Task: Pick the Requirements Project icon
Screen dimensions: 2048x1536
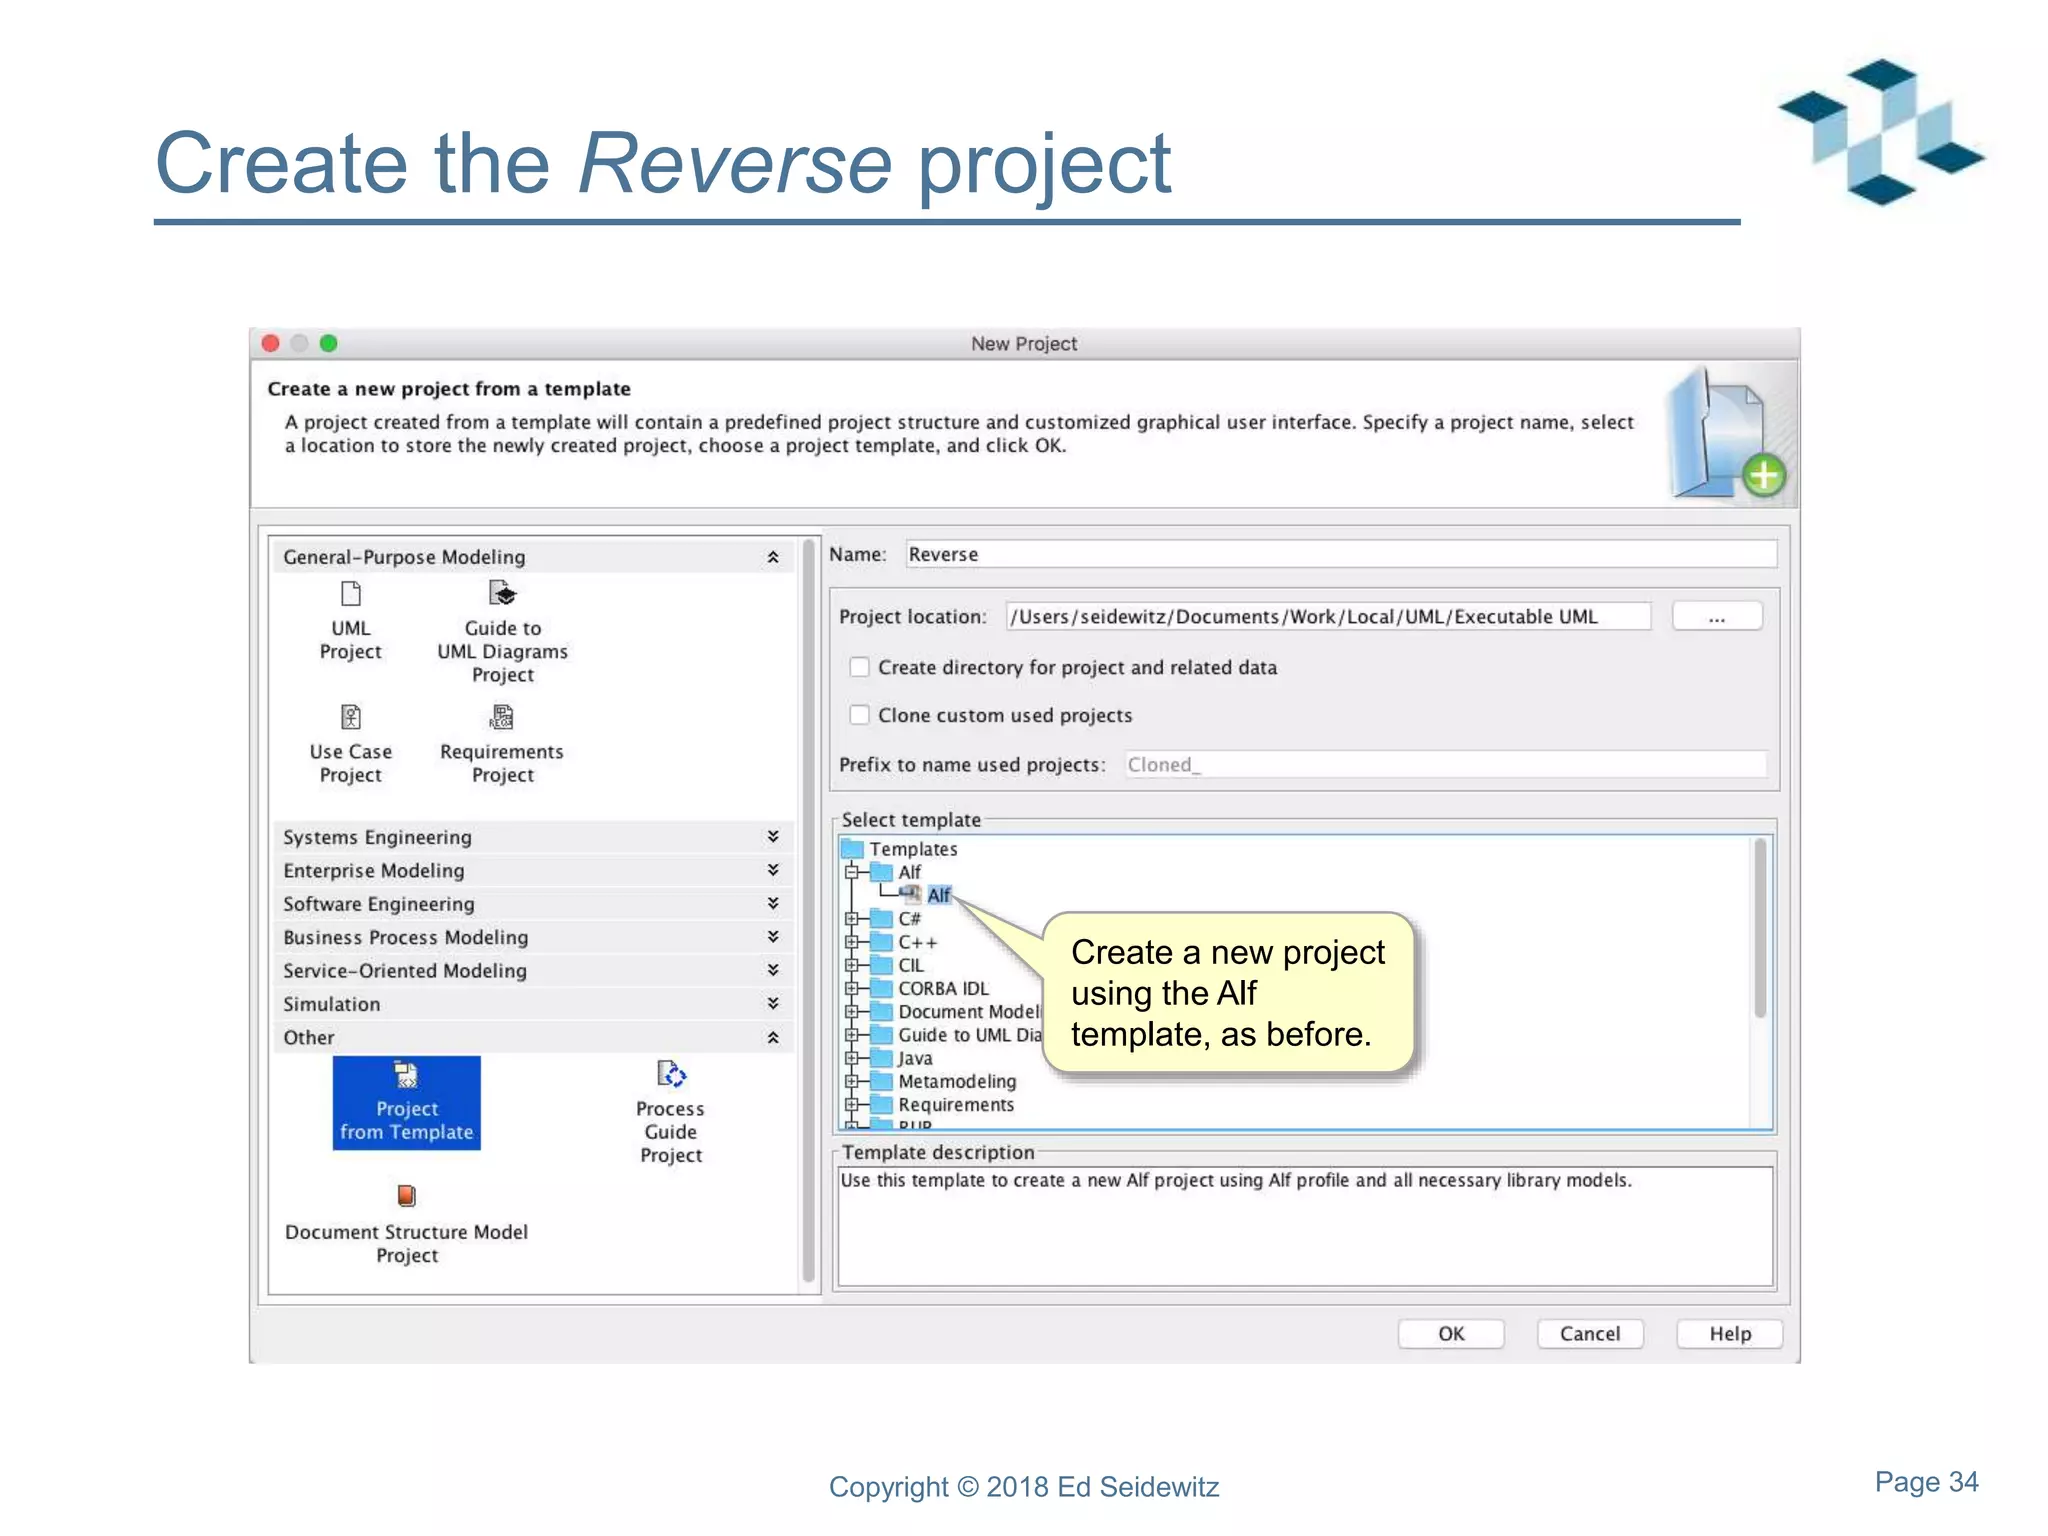Action: pos(502,717)
